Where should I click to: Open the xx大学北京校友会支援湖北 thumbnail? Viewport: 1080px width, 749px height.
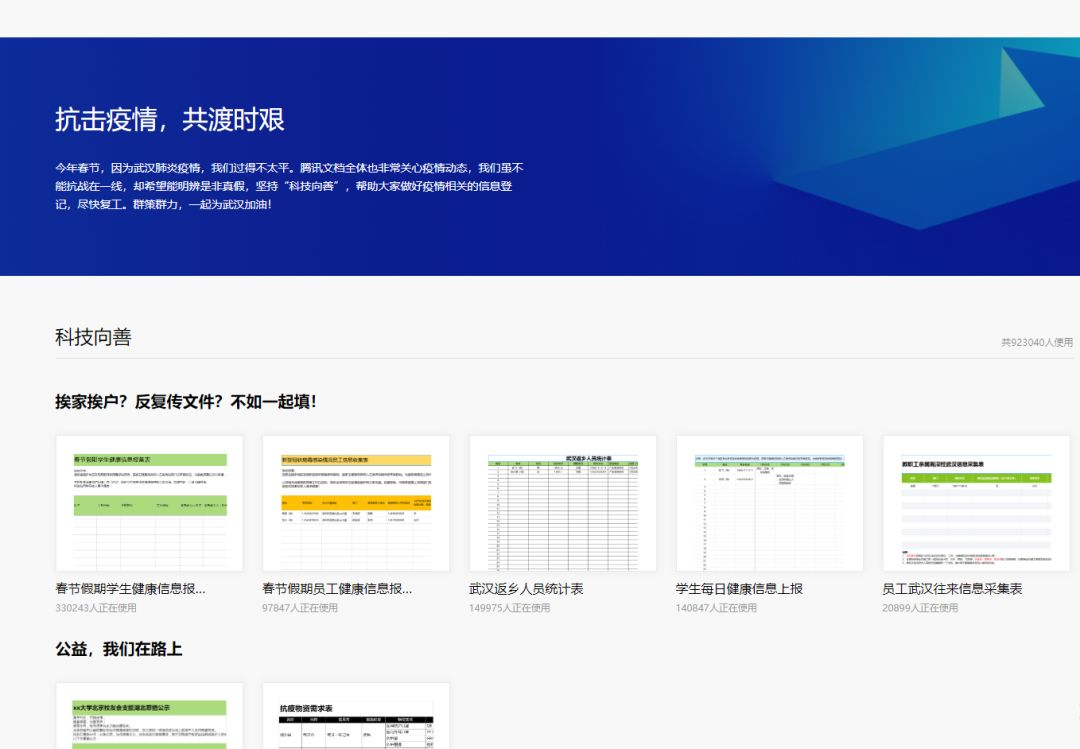pyautogui.click(x=149, y=716)
